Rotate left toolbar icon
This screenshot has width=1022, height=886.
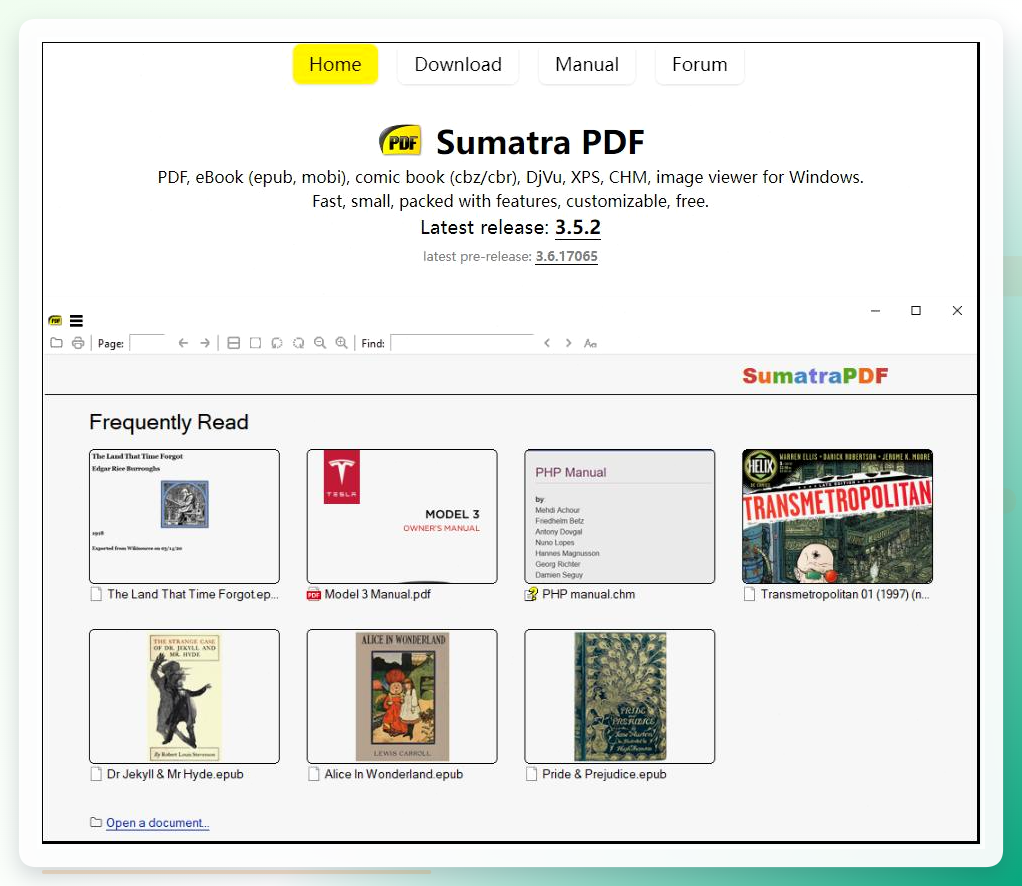(277, 343)
